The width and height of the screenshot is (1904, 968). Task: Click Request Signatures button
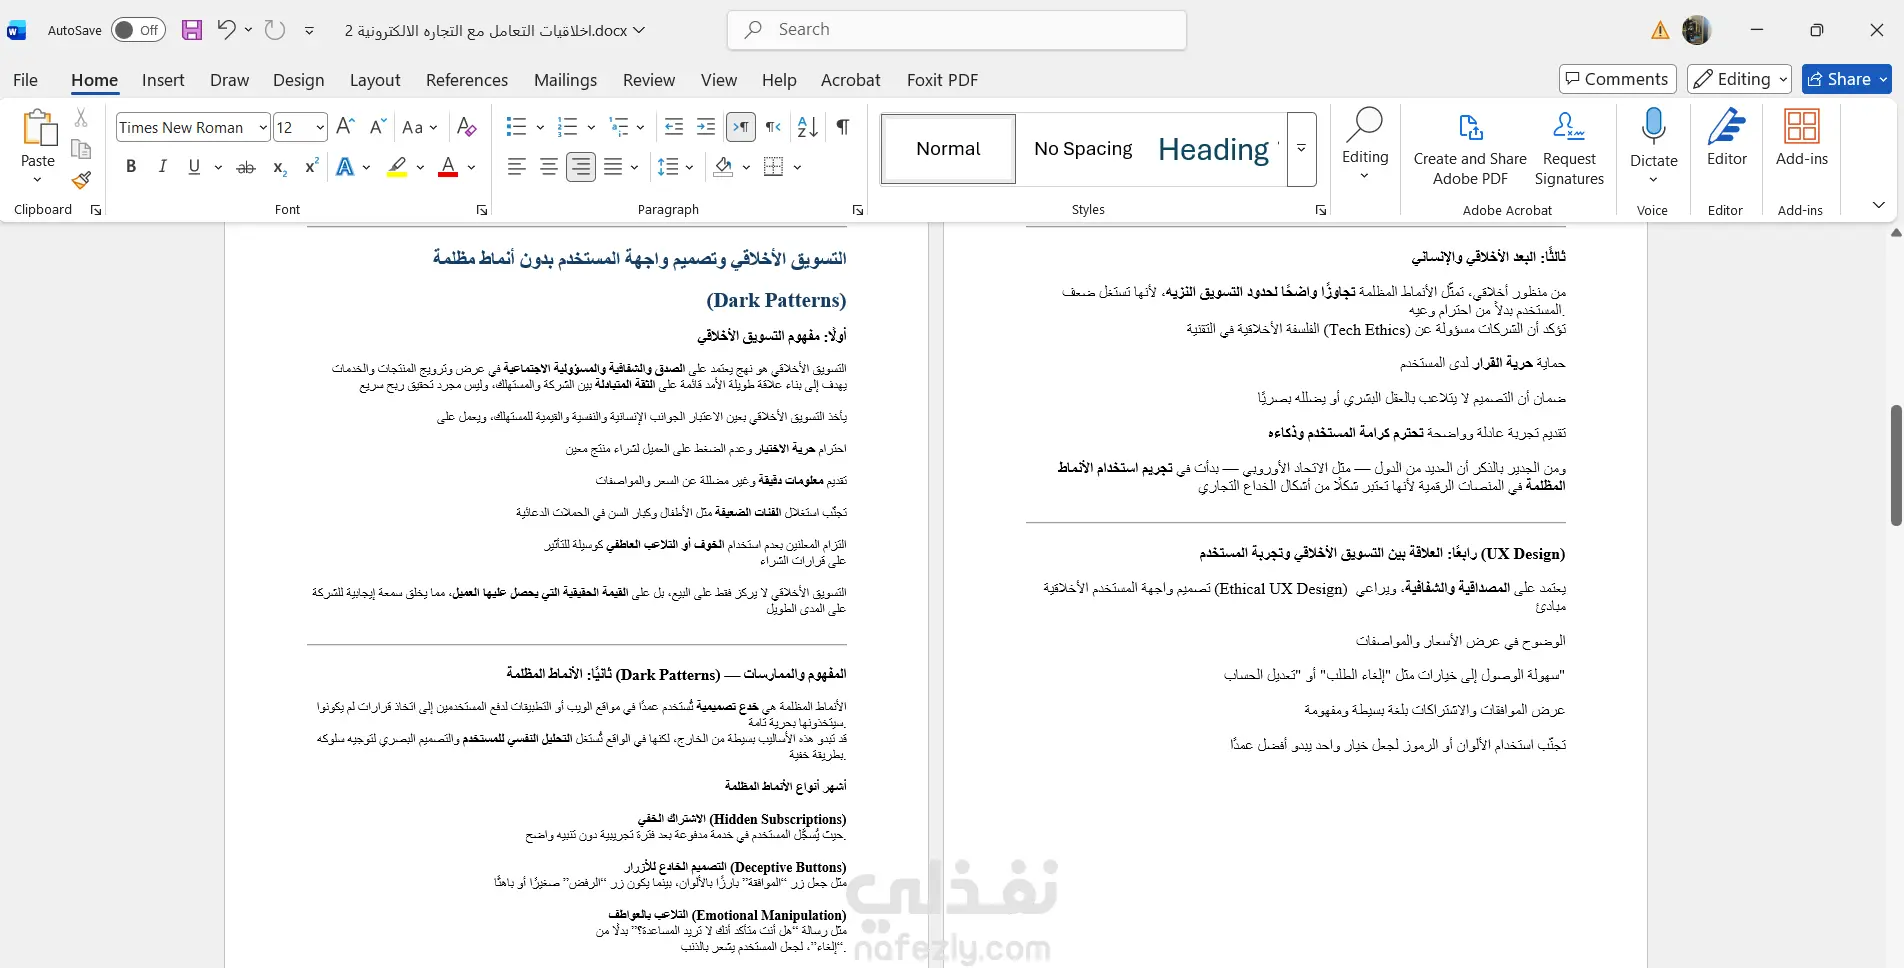(x=1569, y=147)
